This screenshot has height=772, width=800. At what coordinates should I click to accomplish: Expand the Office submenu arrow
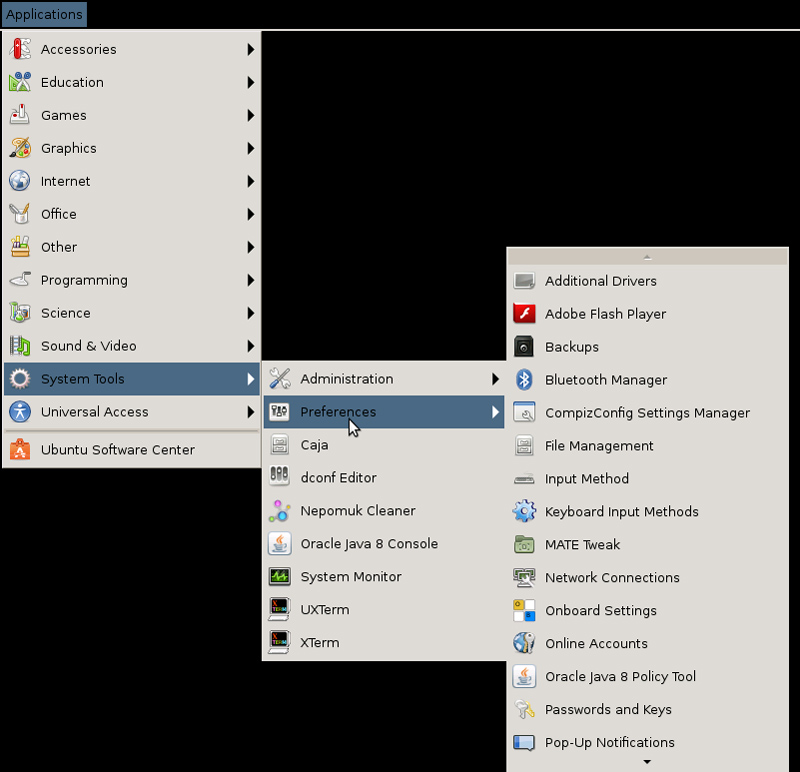click(x=251, y=214)
